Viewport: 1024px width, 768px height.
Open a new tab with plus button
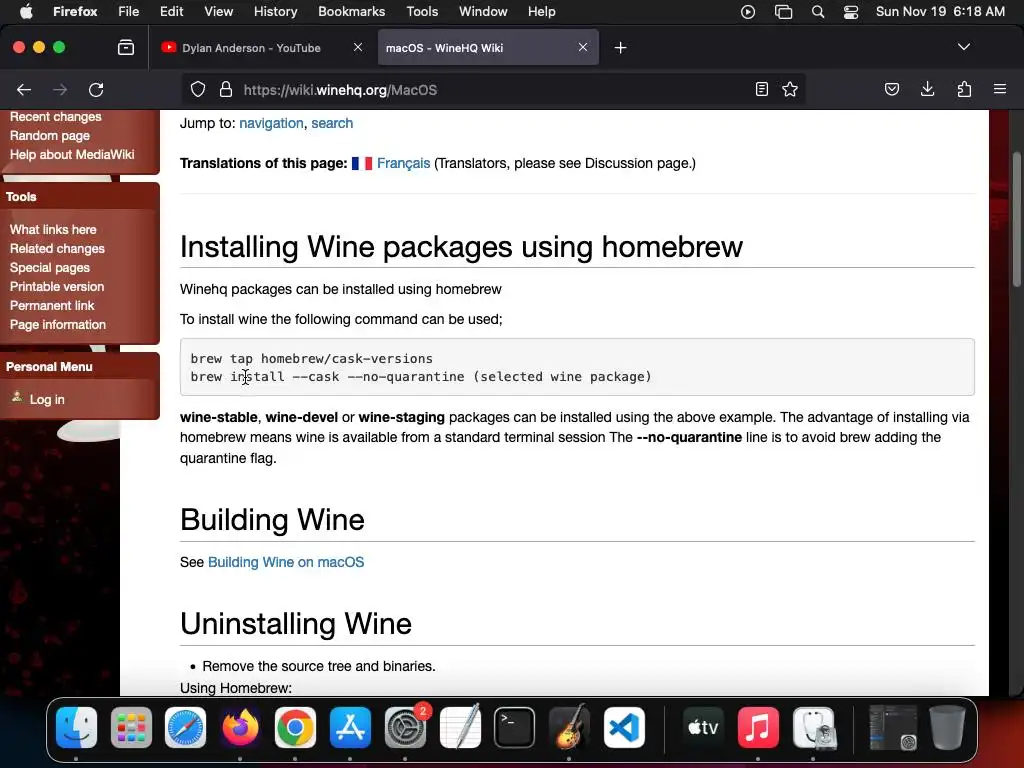pos(620,48)
